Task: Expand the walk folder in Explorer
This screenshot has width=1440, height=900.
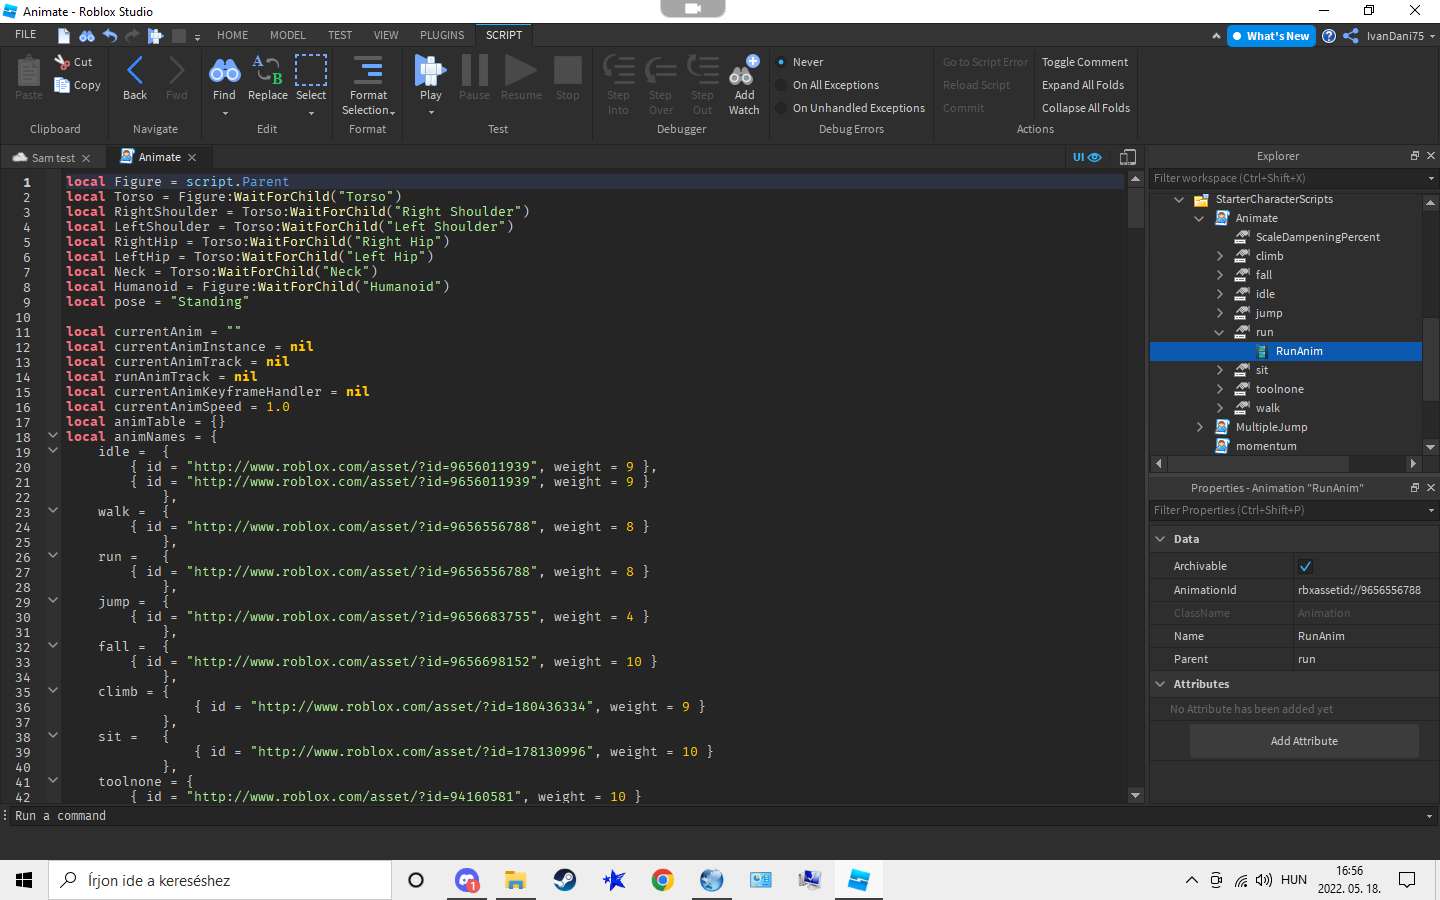Action: 1220,408
